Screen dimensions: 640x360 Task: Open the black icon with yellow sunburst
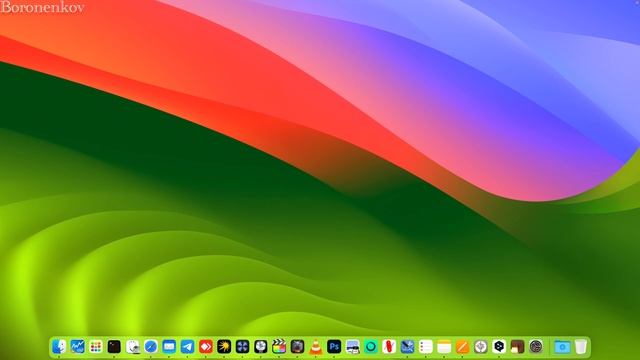pos(224,347)
